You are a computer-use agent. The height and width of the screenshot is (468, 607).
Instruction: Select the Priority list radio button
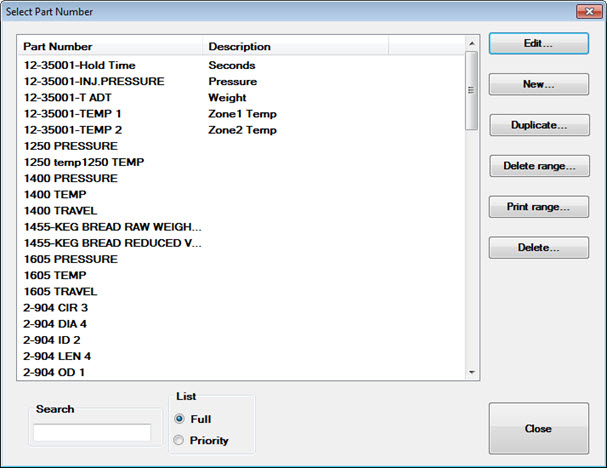[180, 440]
